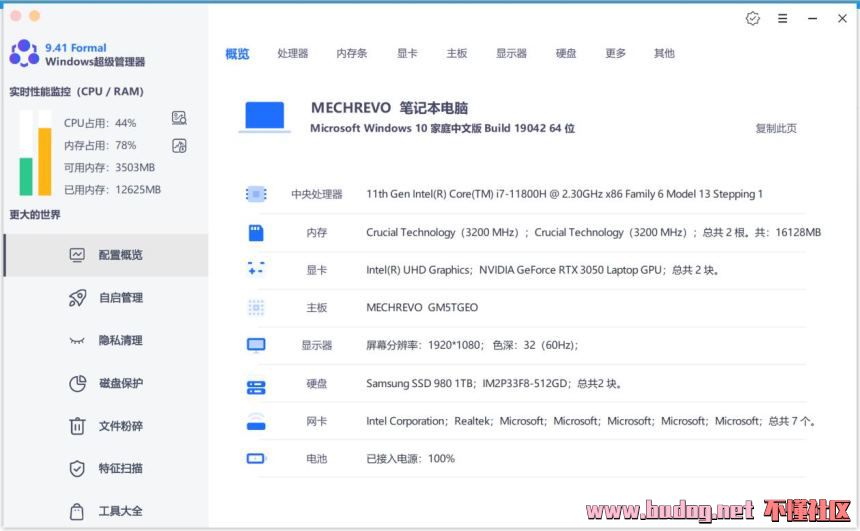Click the 复制此页 link
The width and height of the screenshot is (860, 531).
pos(776,128)
